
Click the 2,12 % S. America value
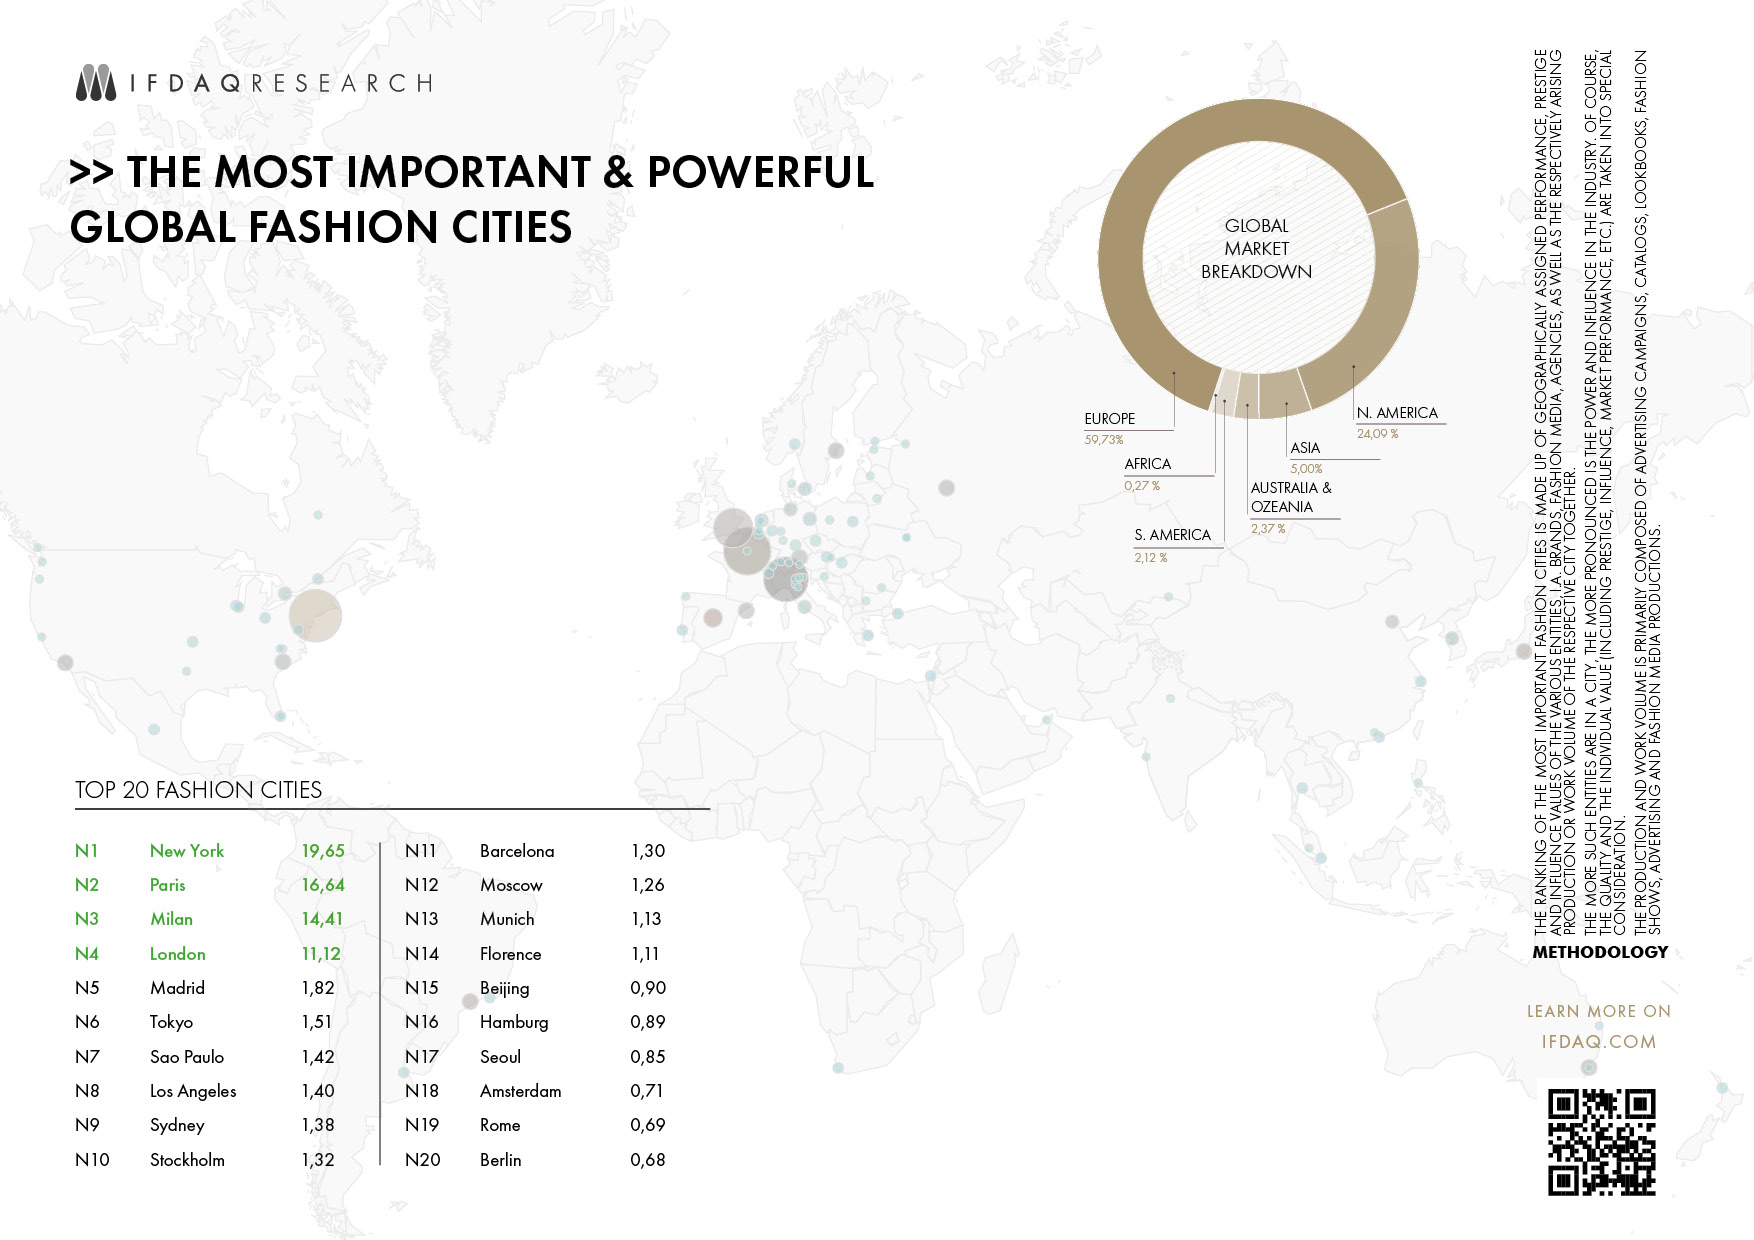[x=1150, y=558]
